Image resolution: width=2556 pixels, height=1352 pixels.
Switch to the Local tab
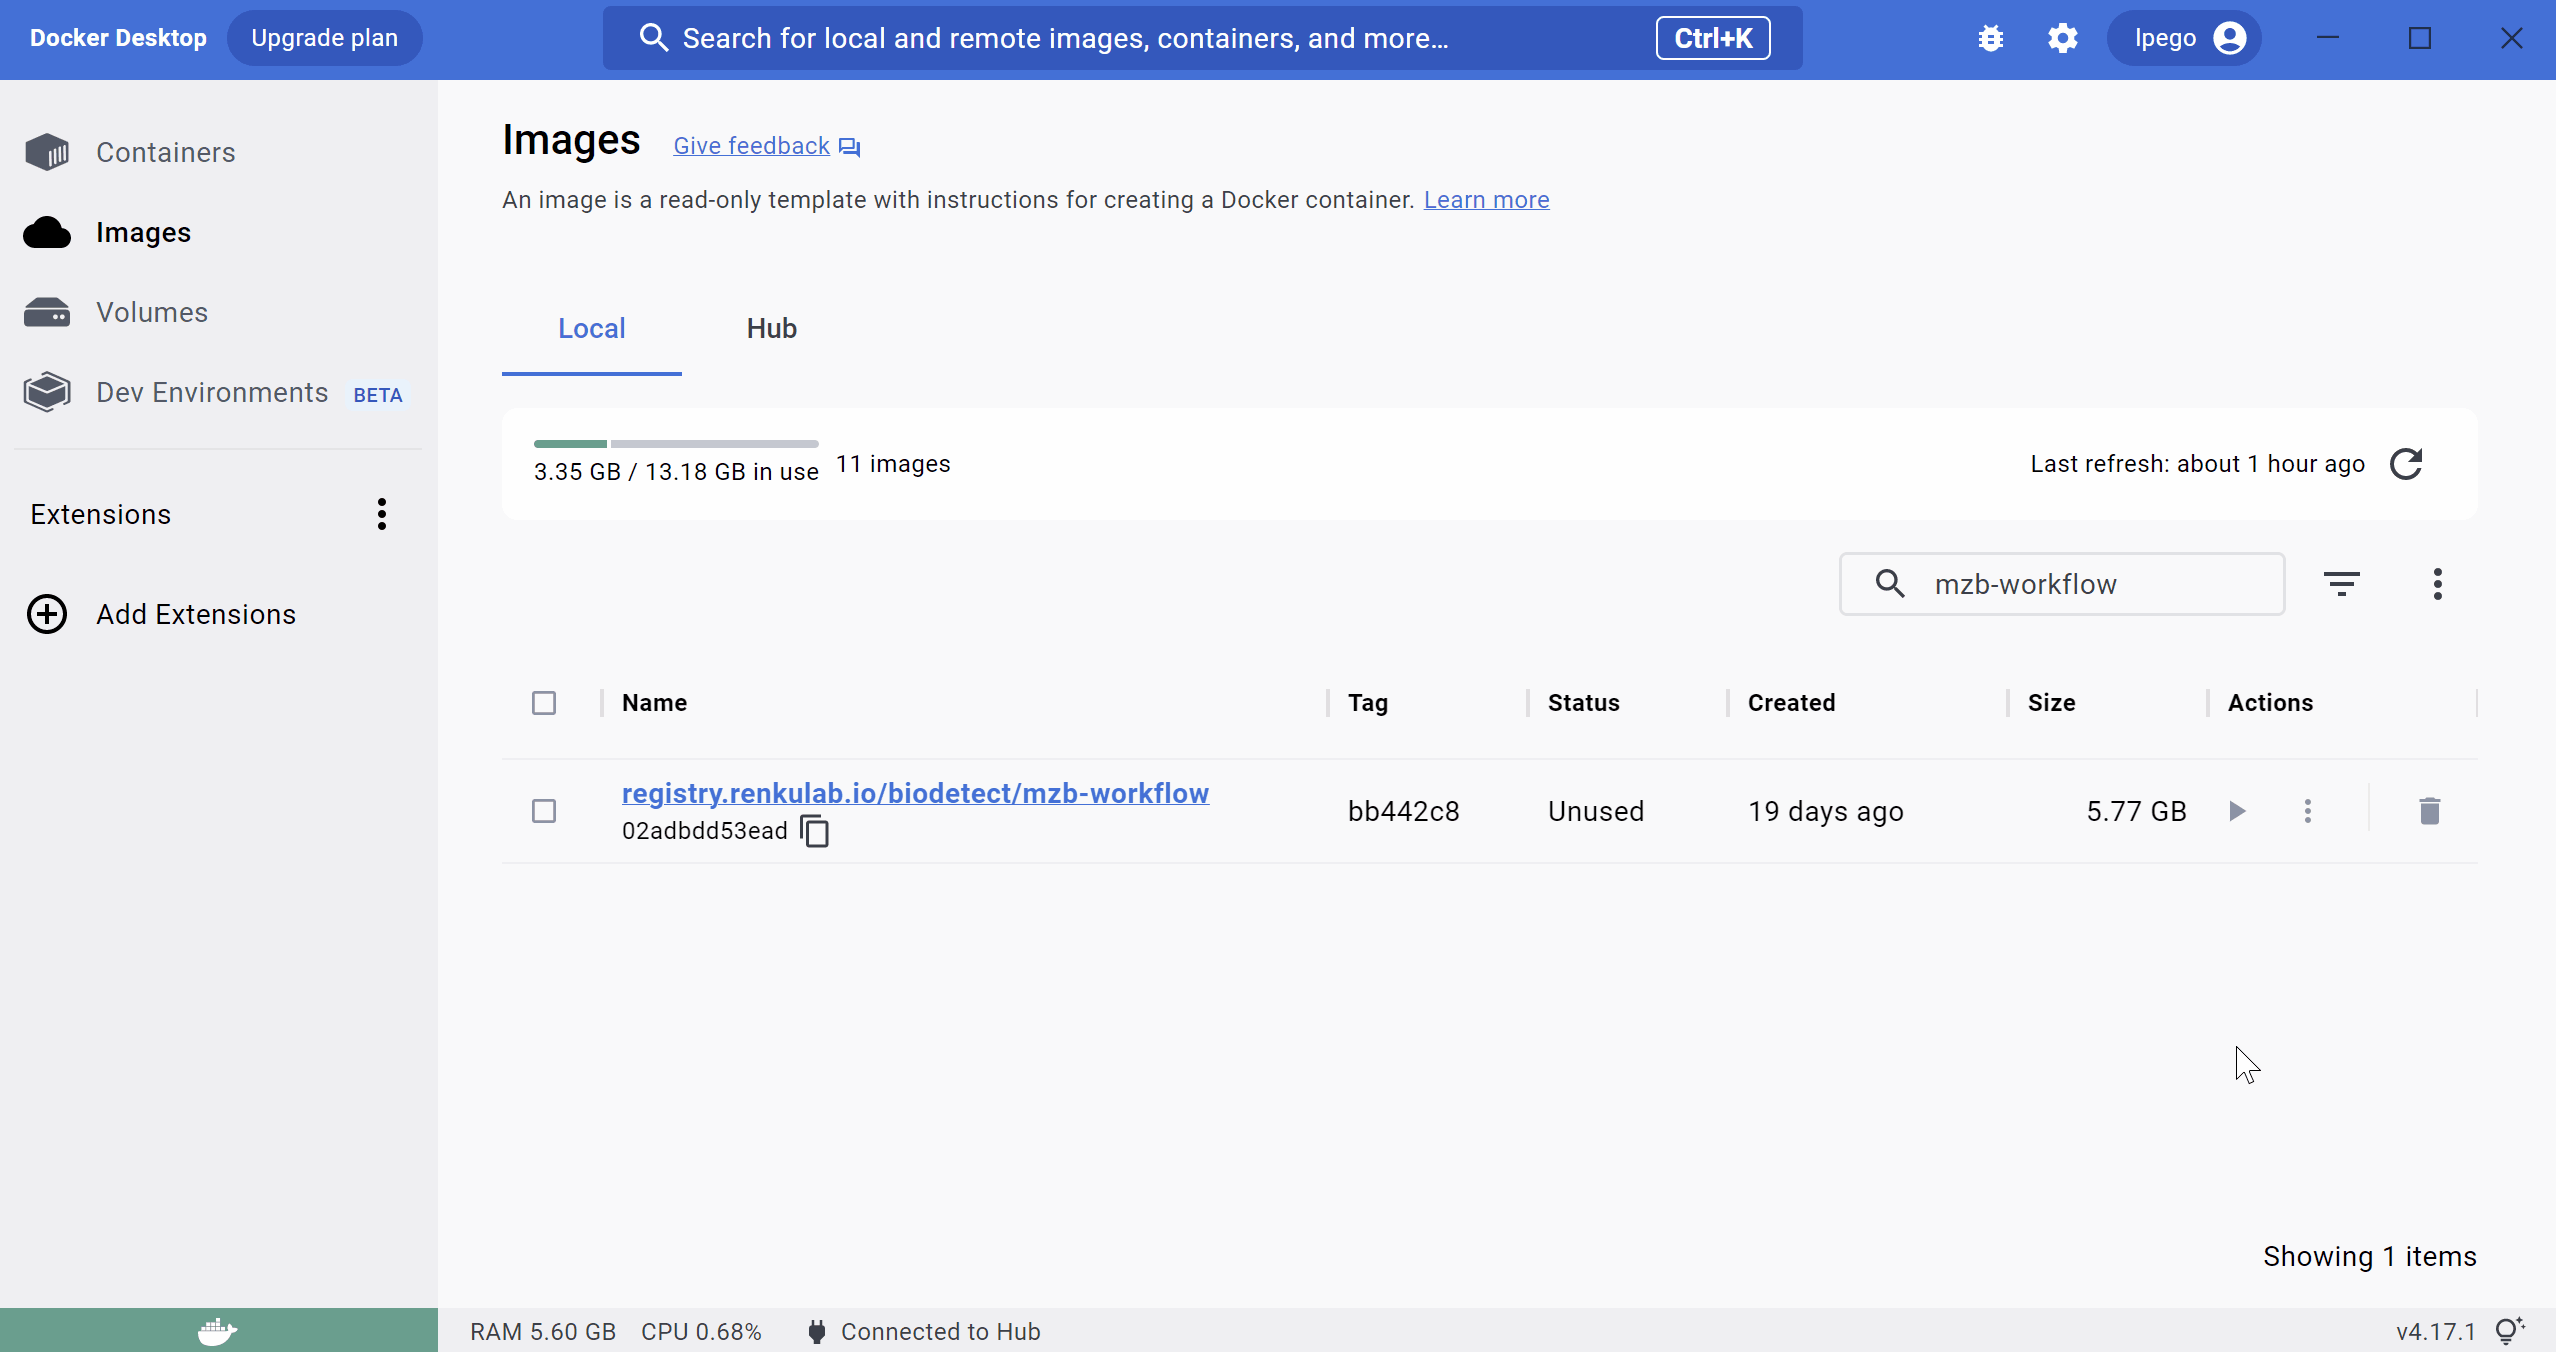pyautogui.click(x=592, y=328)
